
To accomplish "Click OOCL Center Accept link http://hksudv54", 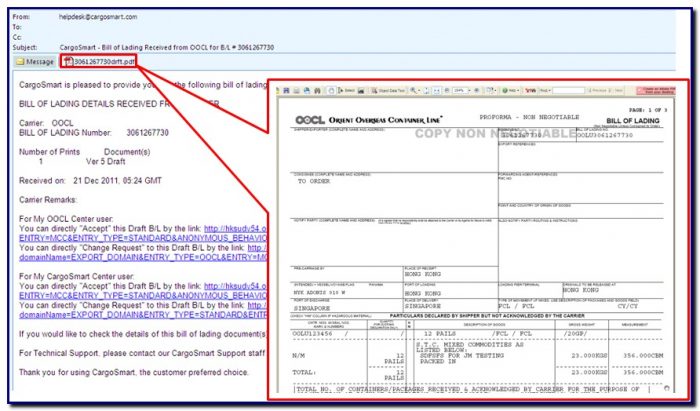I will point(235,228).
